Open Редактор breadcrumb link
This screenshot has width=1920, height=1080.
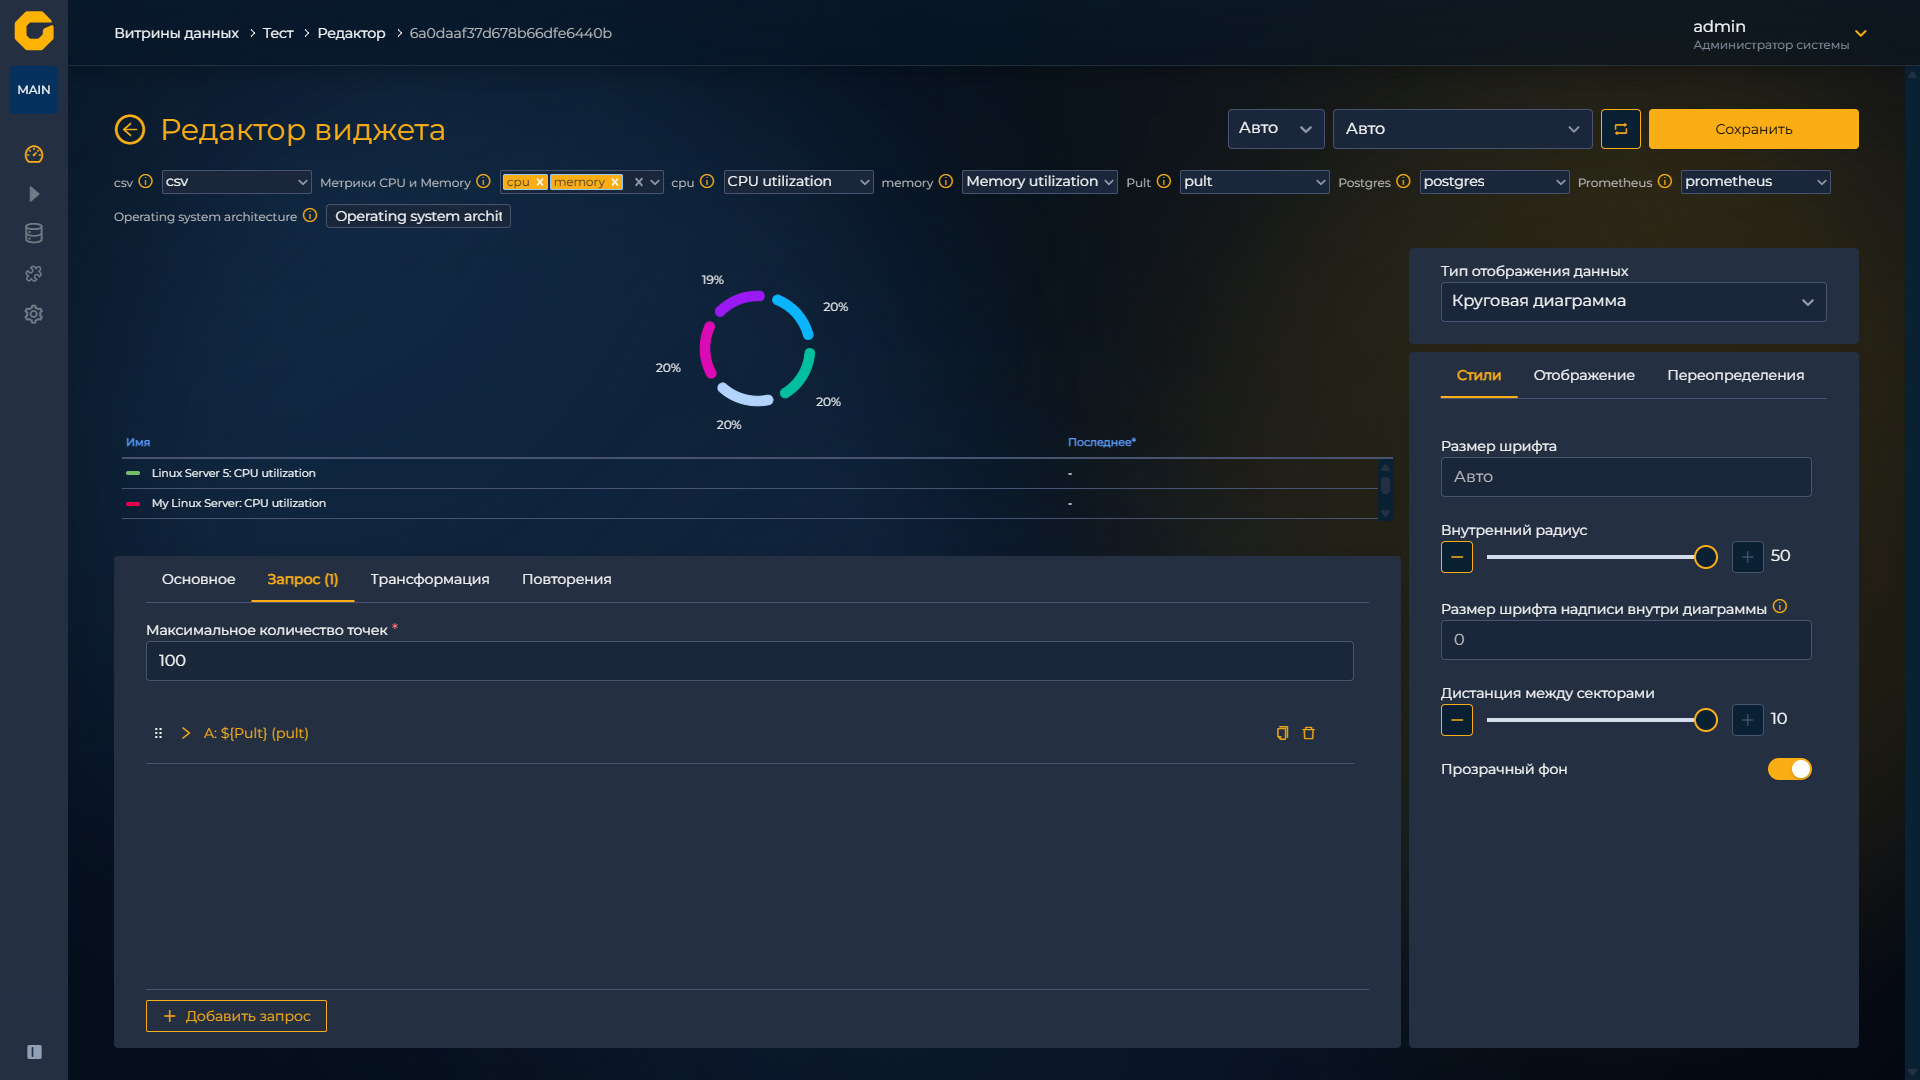(351, 33)
